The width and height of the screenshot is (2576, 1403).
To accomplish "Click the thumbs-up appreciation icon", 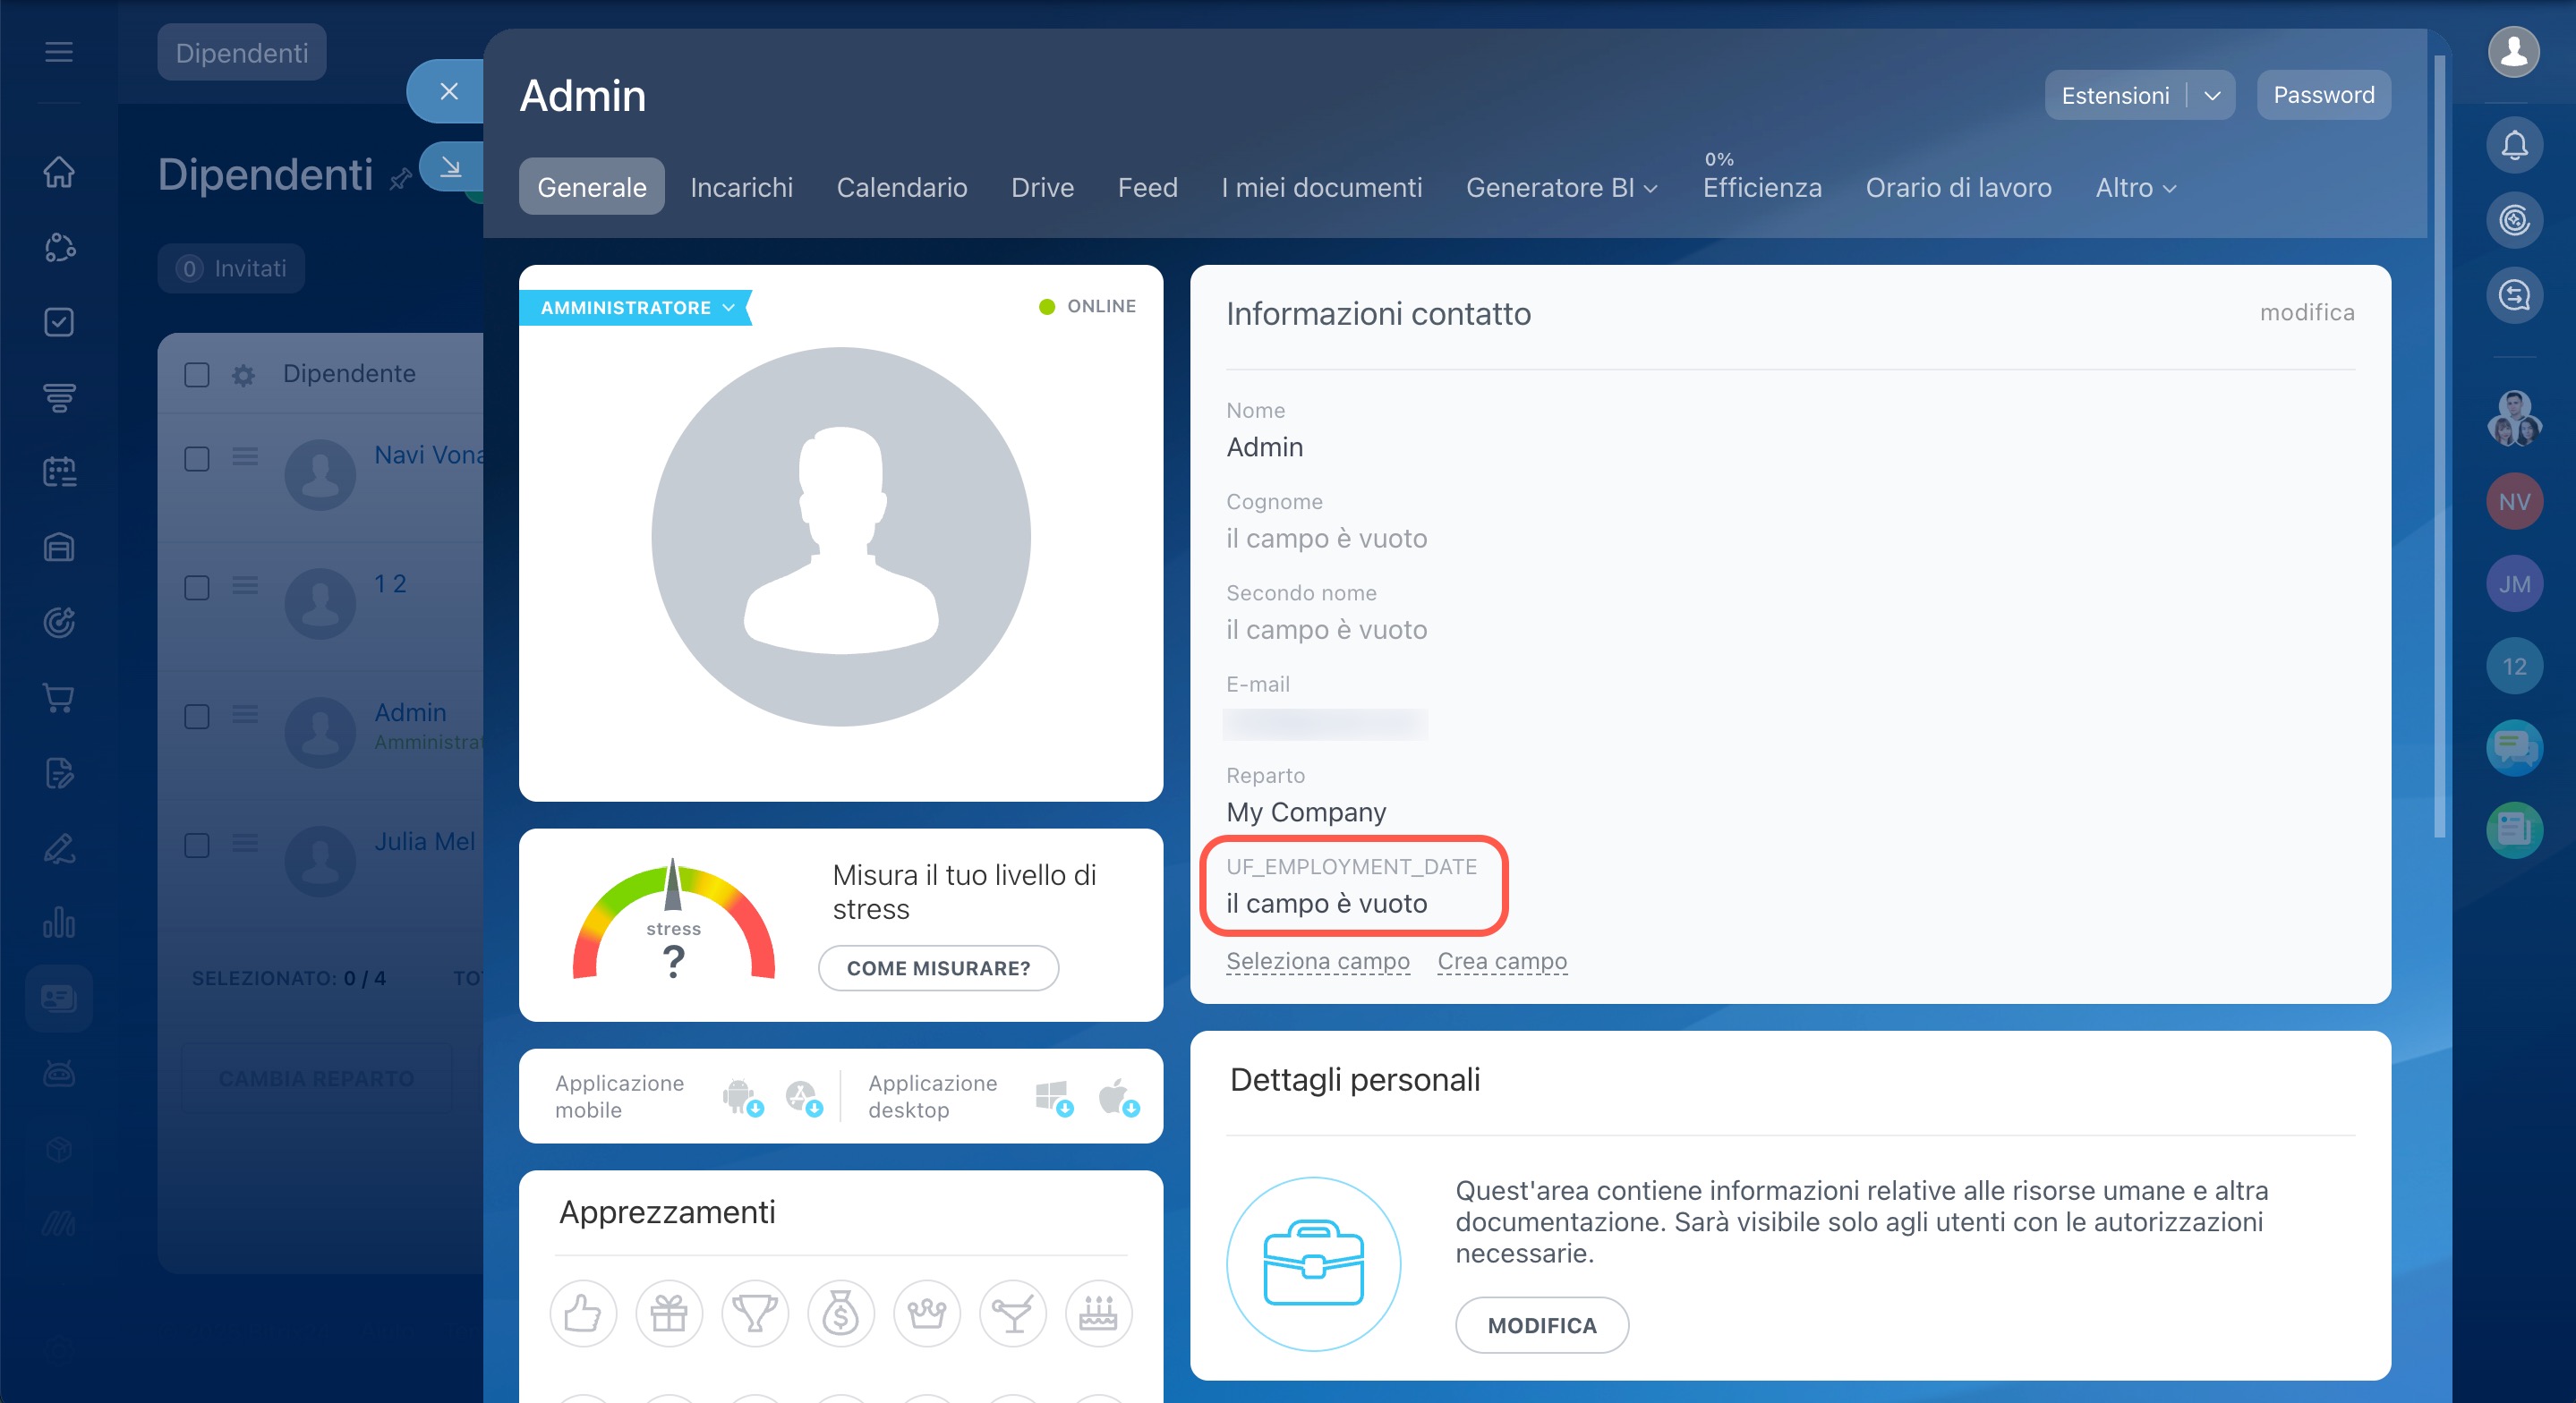I will point(582,1313).
